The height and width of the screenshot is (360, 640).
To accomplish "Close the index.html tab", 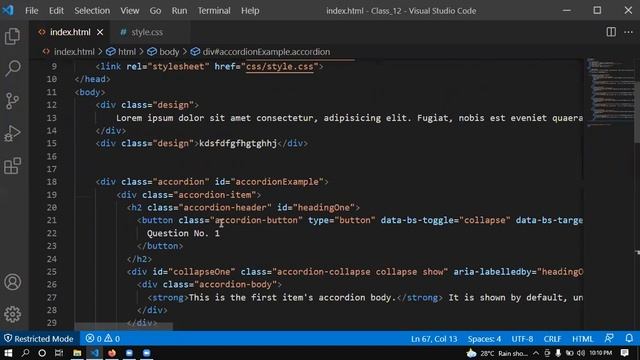I will [100, 32].
